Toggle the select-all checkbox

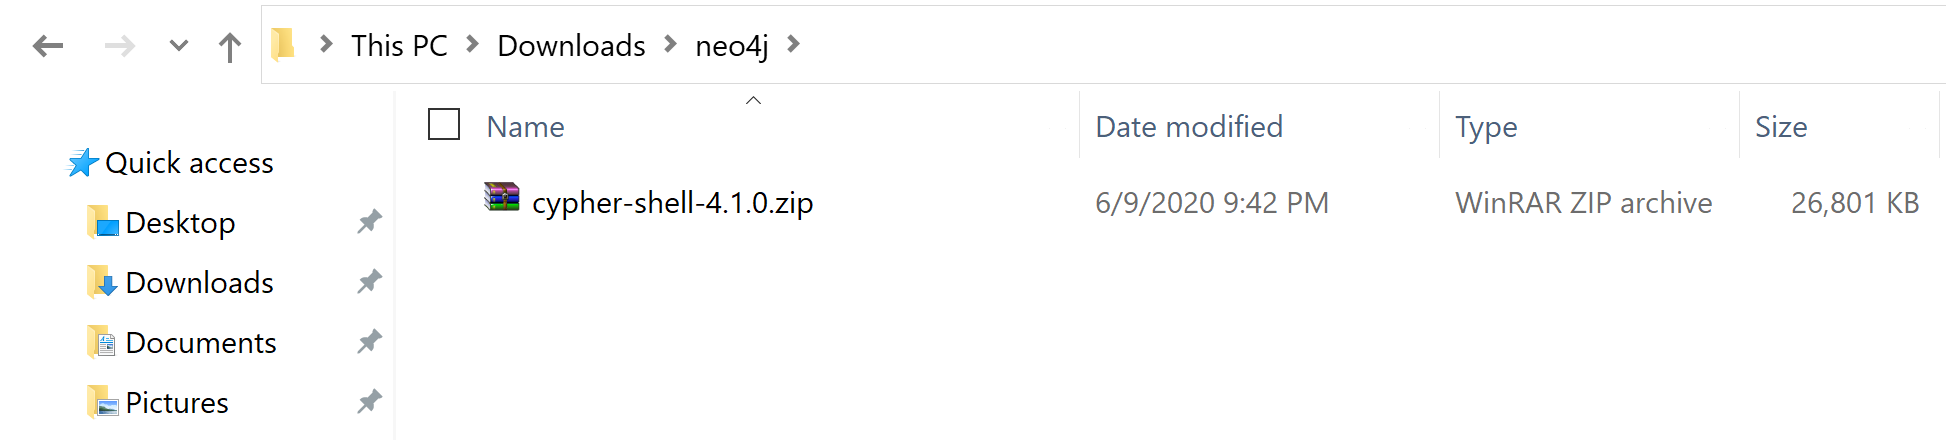444,125
